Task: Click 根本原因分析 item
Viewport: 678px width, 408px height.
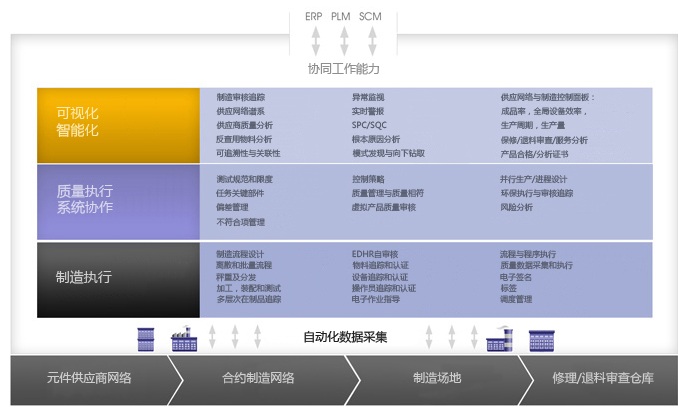Action: coord(376,139)
